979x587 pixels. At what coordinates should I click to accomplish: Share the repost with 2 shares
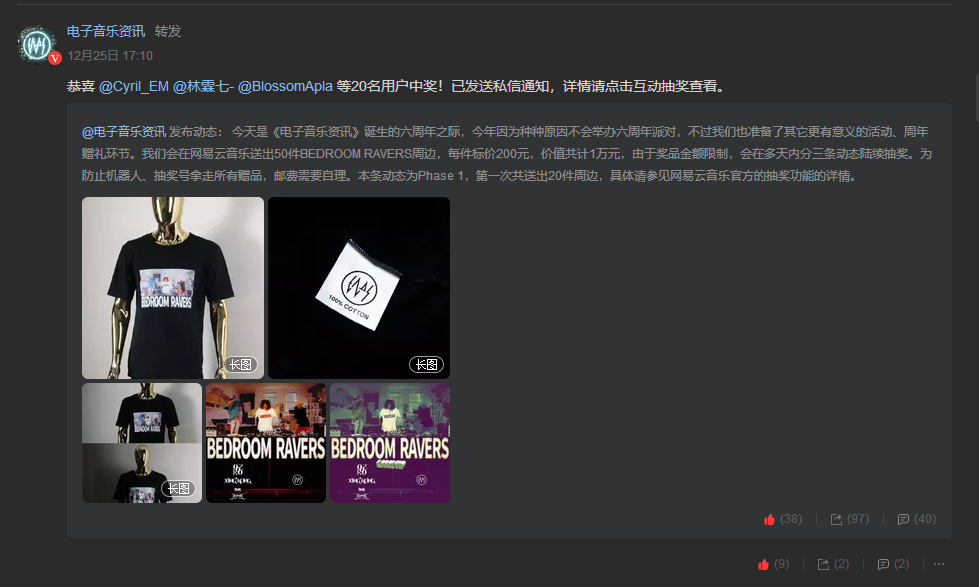(x=833, y=565)
